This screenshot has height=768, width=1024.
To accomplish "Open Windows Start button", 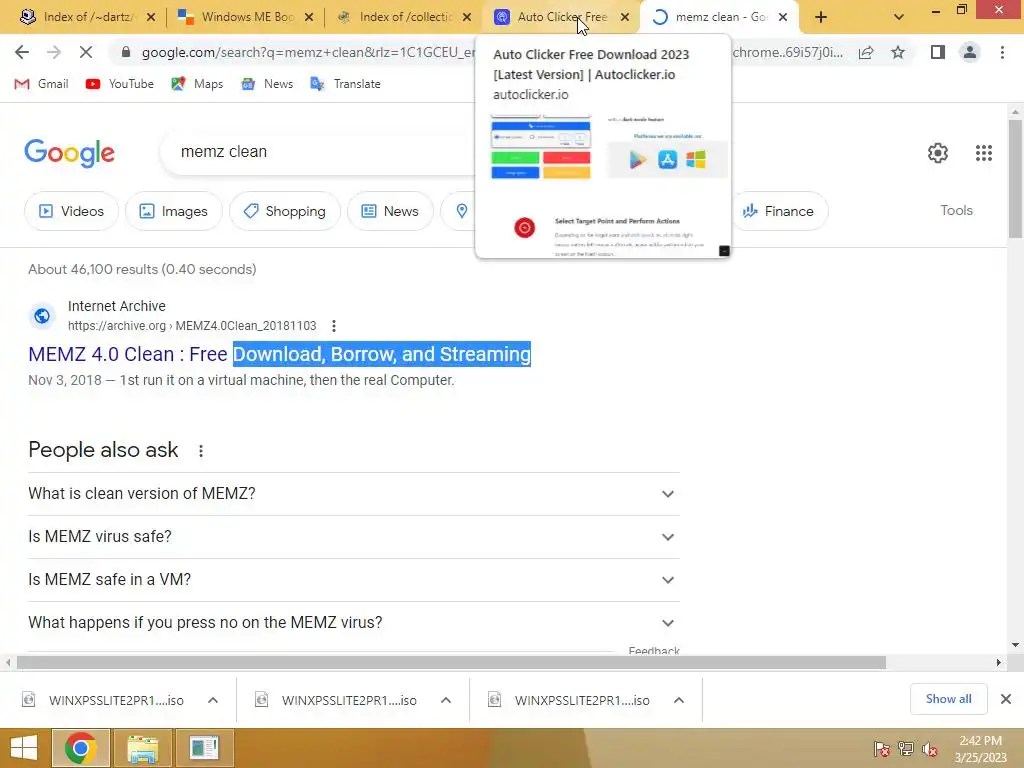I will pyautogui.click(x=24, y=748).
